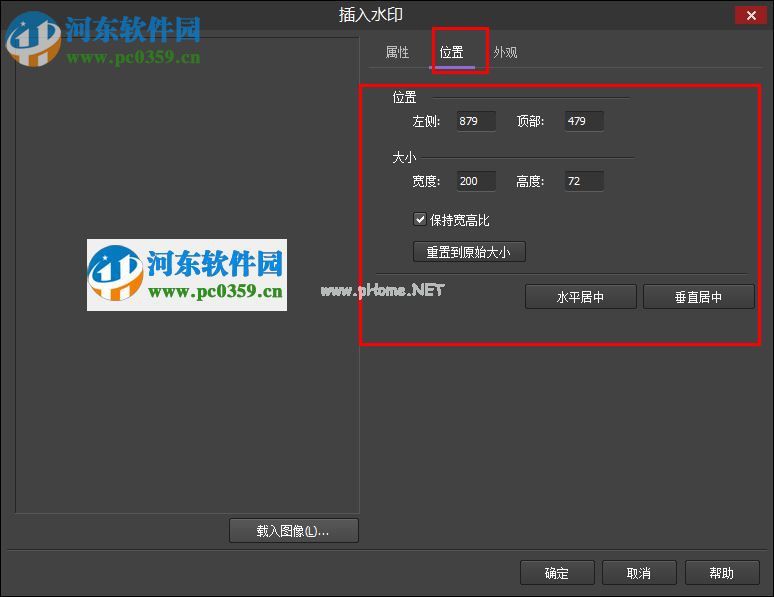
Task: Click the 重置到原始大小 button
Action: (x=469, y=252)
